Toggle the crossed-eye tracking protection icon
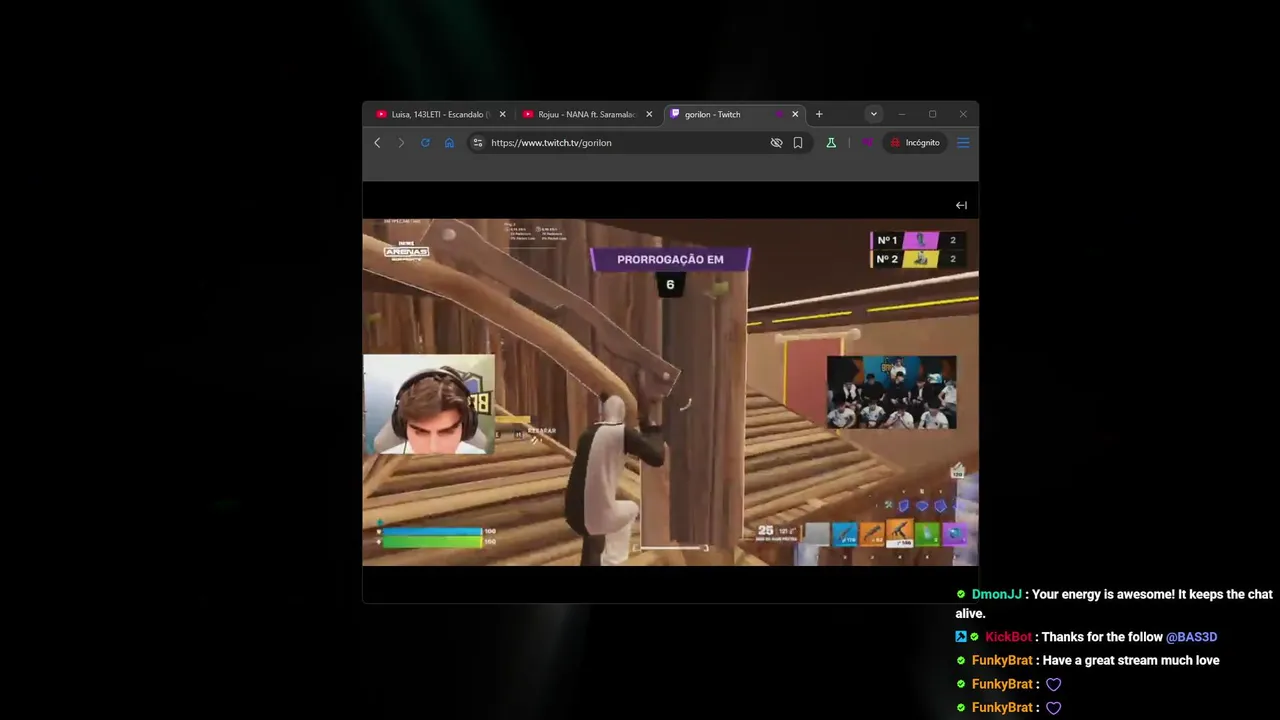The image size is (1280, 720). [776, 143]
